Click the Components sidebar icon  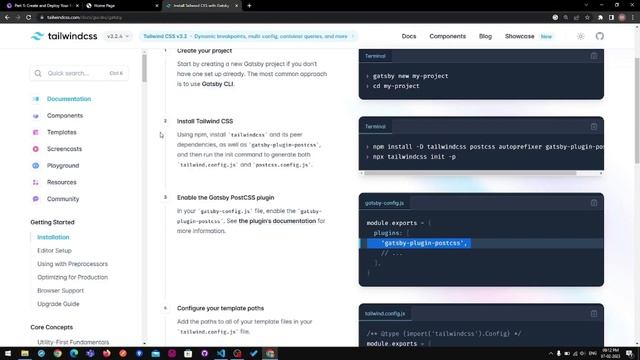point(36,116)
